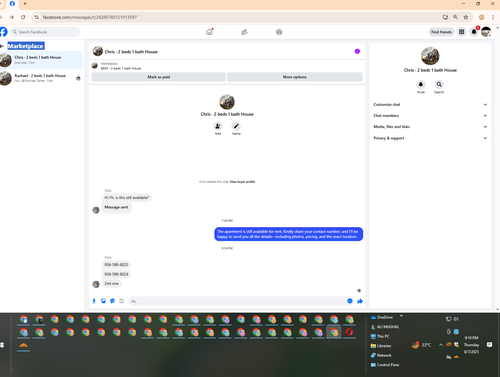This screenshot has height=377, width=500.
Task: Click the message 936-590-8024
Action: coord(116,274)
